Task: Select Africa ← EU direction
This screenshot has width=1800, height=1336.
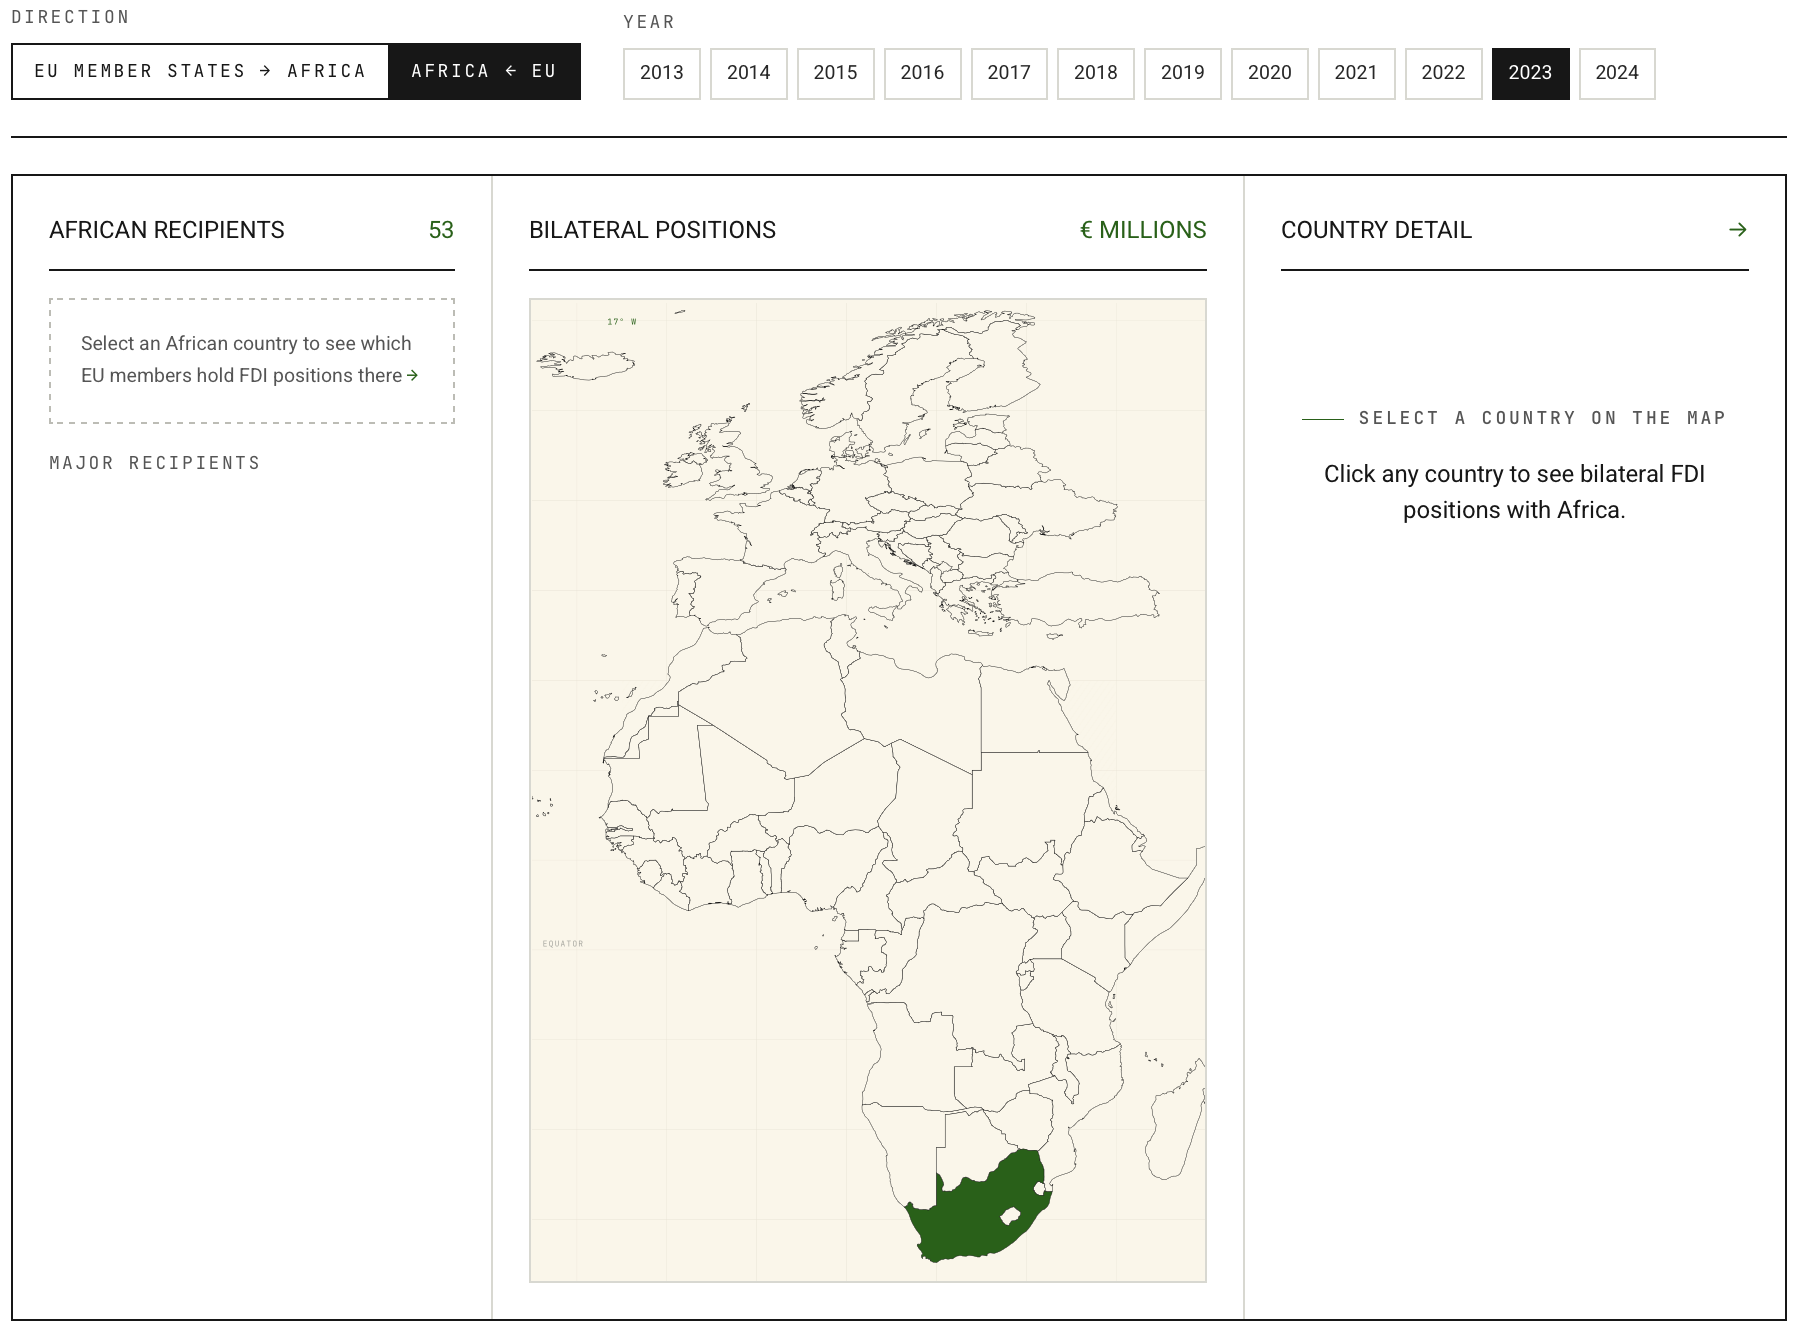Action: (484, 71)
